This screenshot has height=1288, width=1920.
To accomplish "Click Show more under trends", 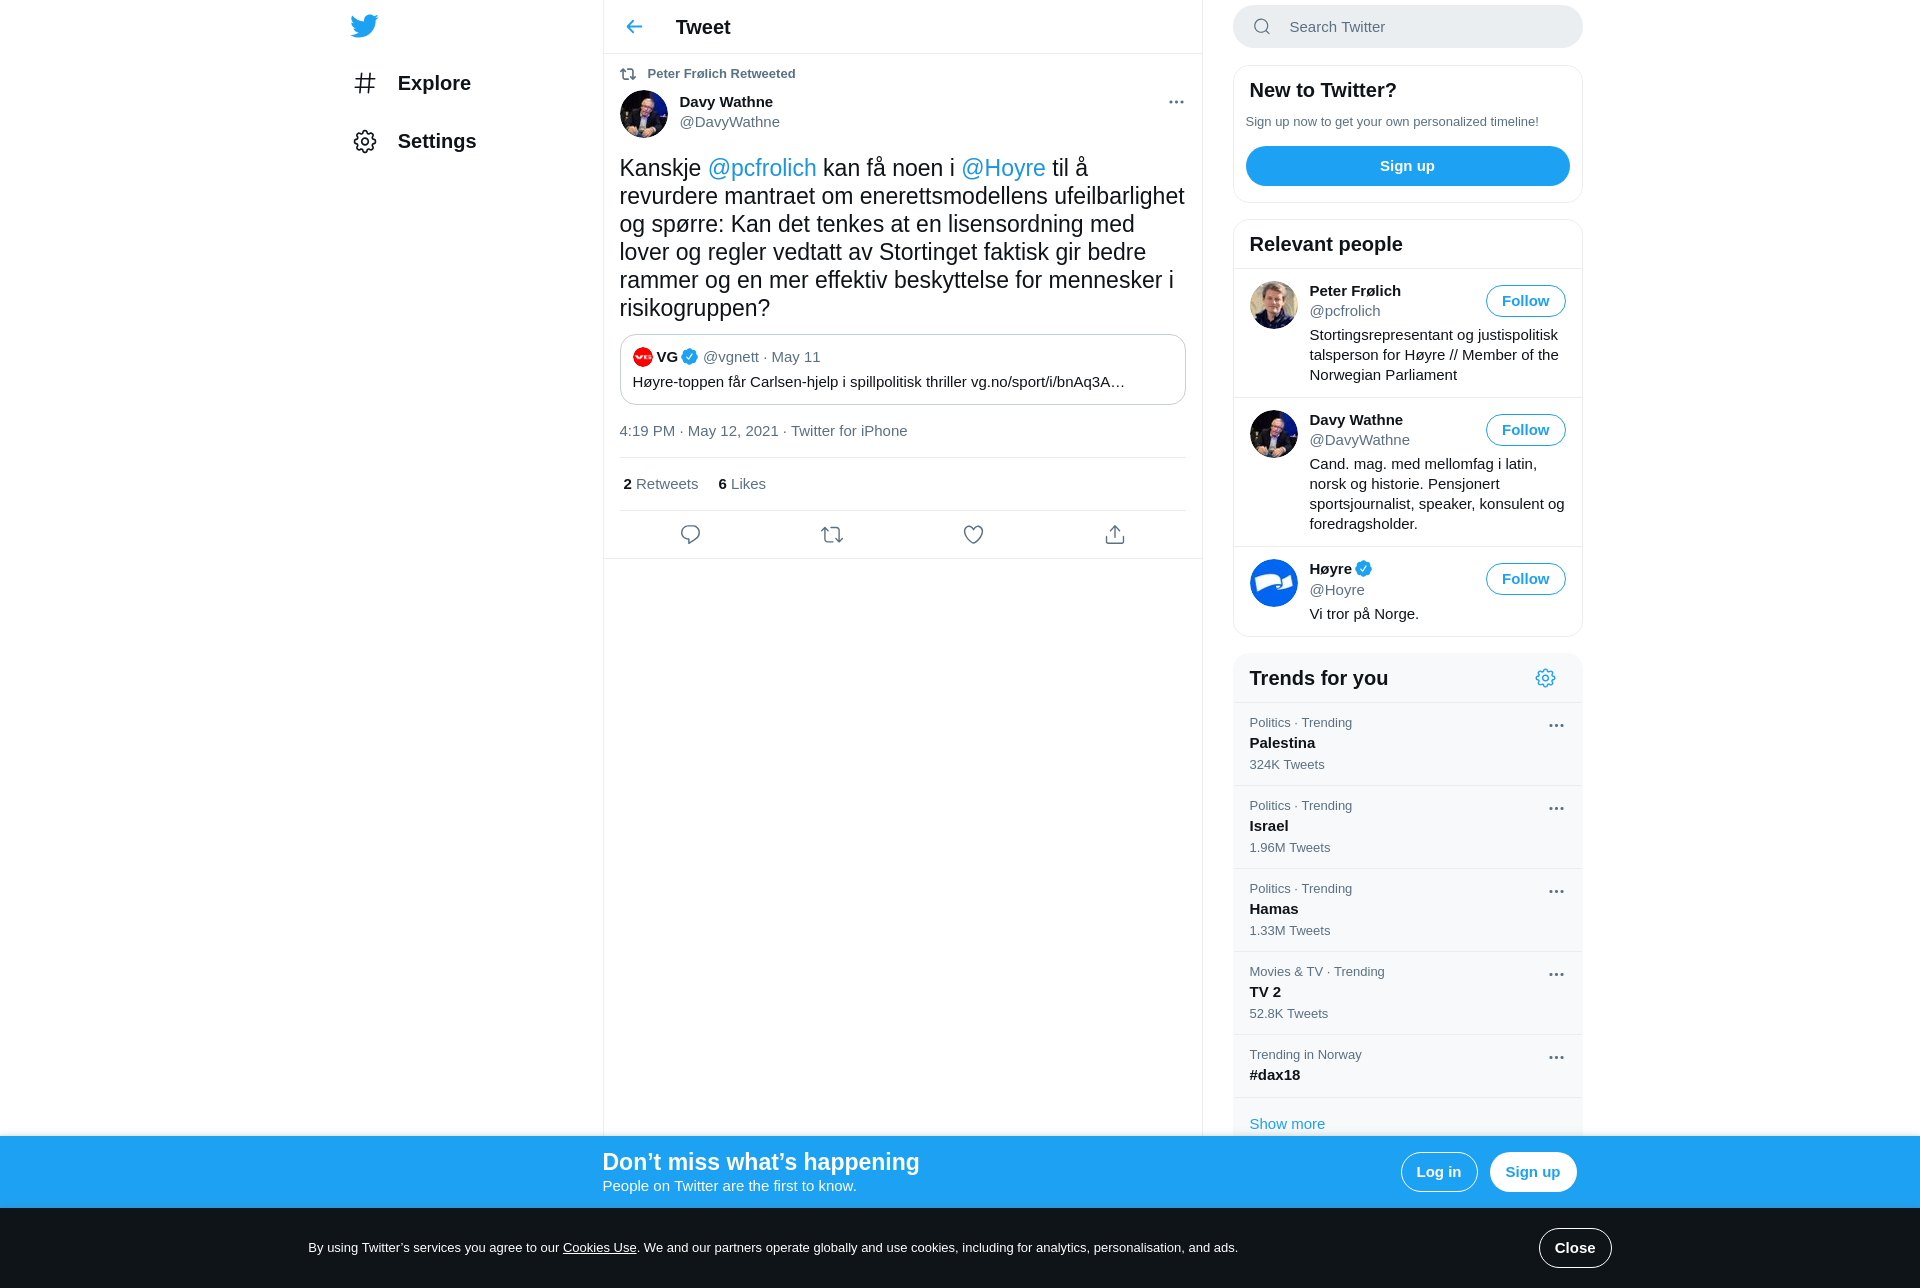I will [x=1287, y=1124].
